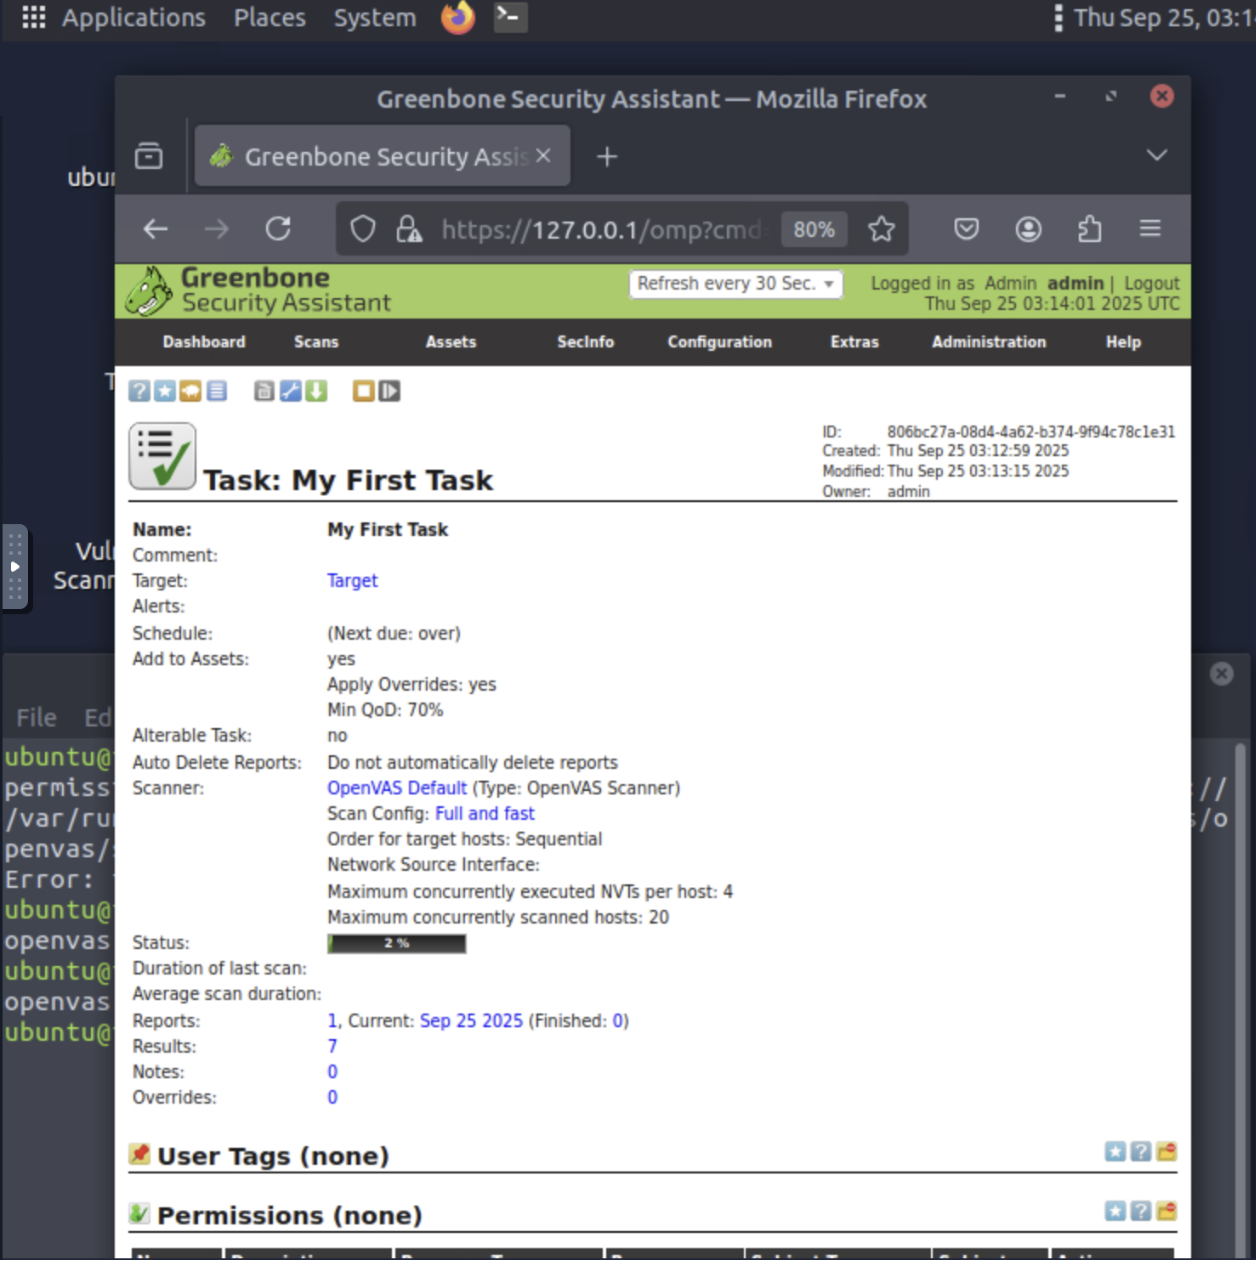Open the Firefox hamburger menu

pyautogui.click(x=1150, y=229)
